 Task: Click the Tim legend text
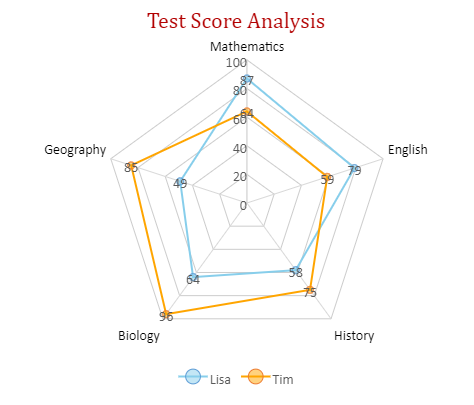[x=283, y=380]
